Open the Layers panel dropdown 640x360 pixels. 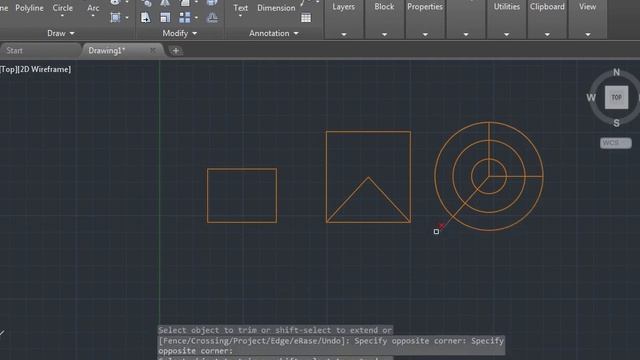pyautogui.click(x=344, y=35)
